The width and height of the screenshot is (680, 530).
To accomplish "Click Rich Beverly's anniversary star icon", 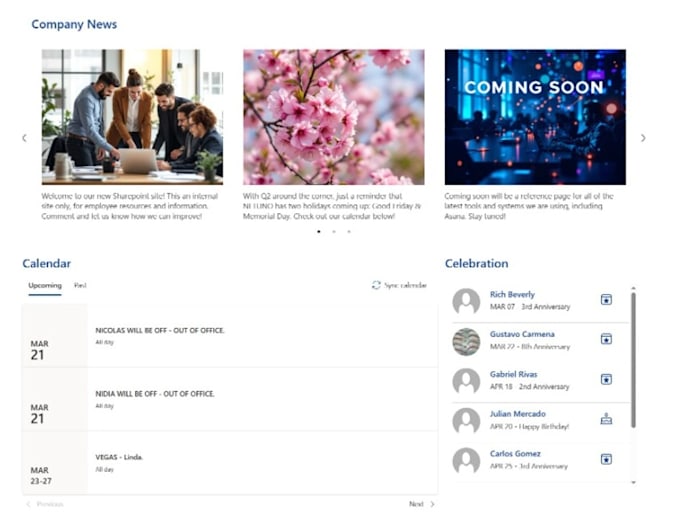I will [606, 299].
